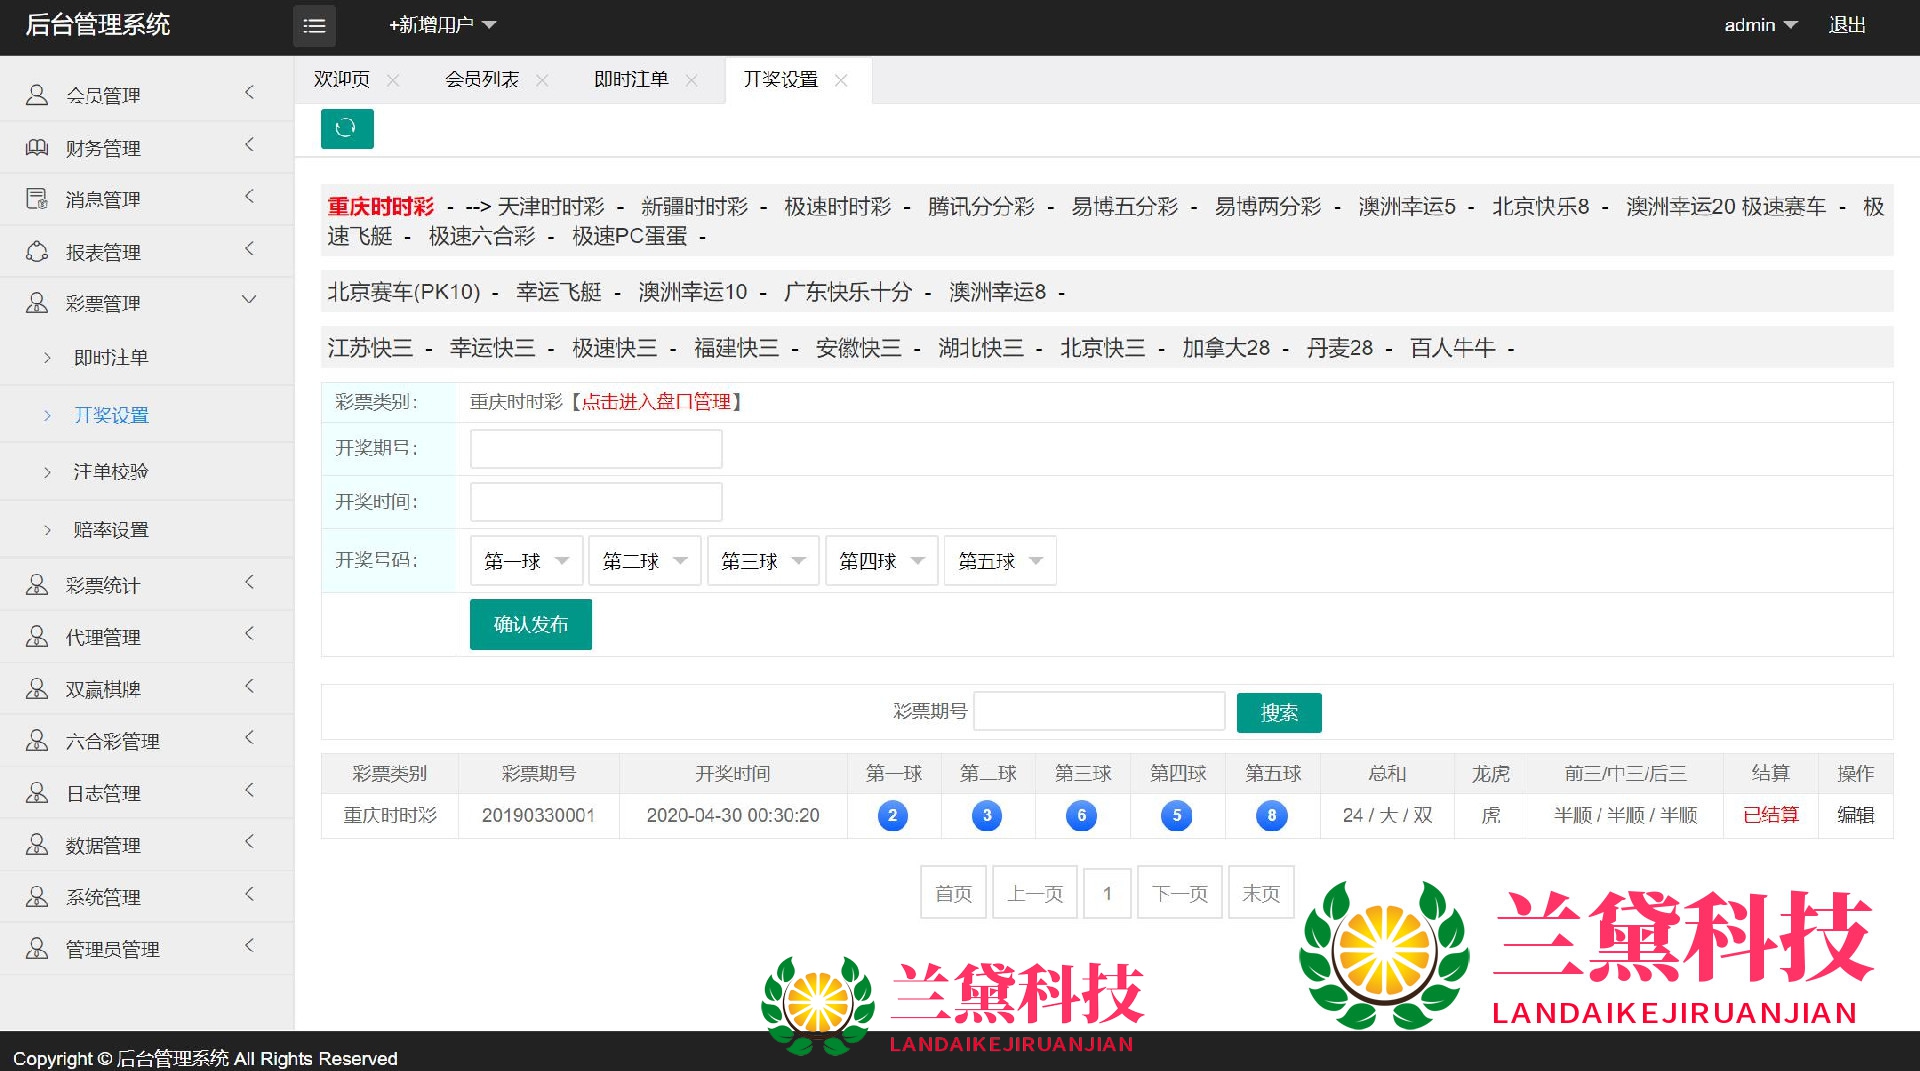Viewport: 1920px width, 1071px height.
Task: Click the green refresh icon button
Action: (346, 128)
